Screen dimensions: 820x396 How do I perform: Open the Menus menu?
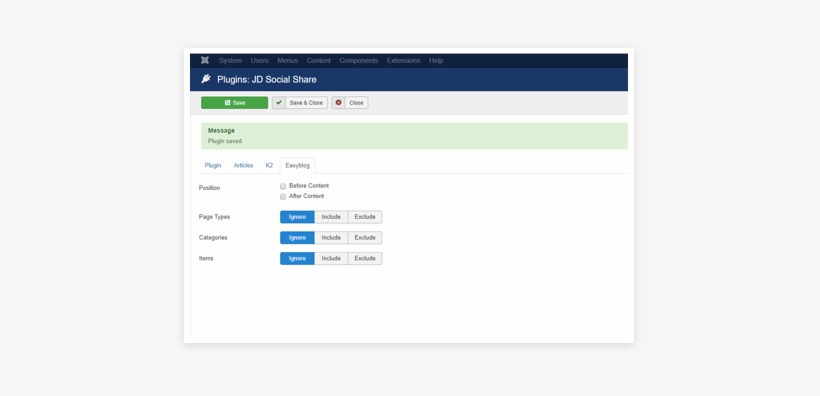(x=287, y=61)
